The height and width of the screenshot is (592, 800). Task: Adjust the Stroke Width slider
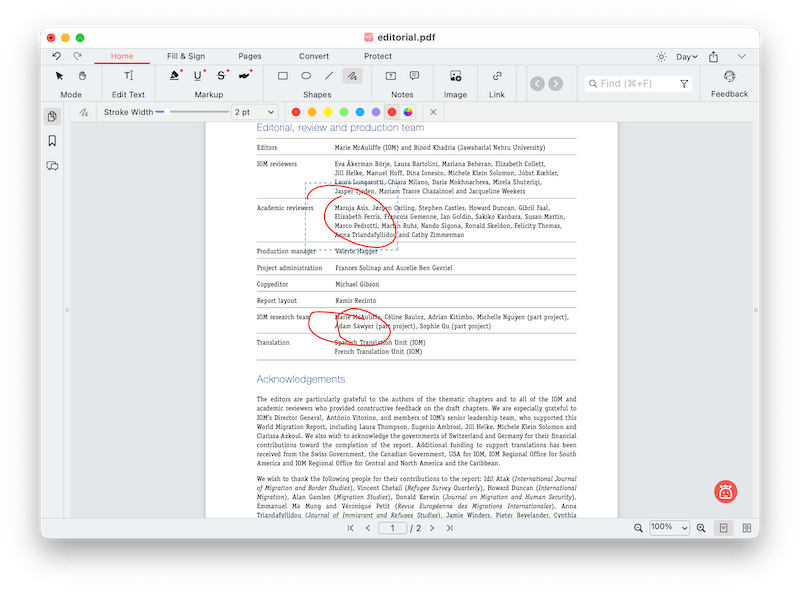click(x=193, y=112)
